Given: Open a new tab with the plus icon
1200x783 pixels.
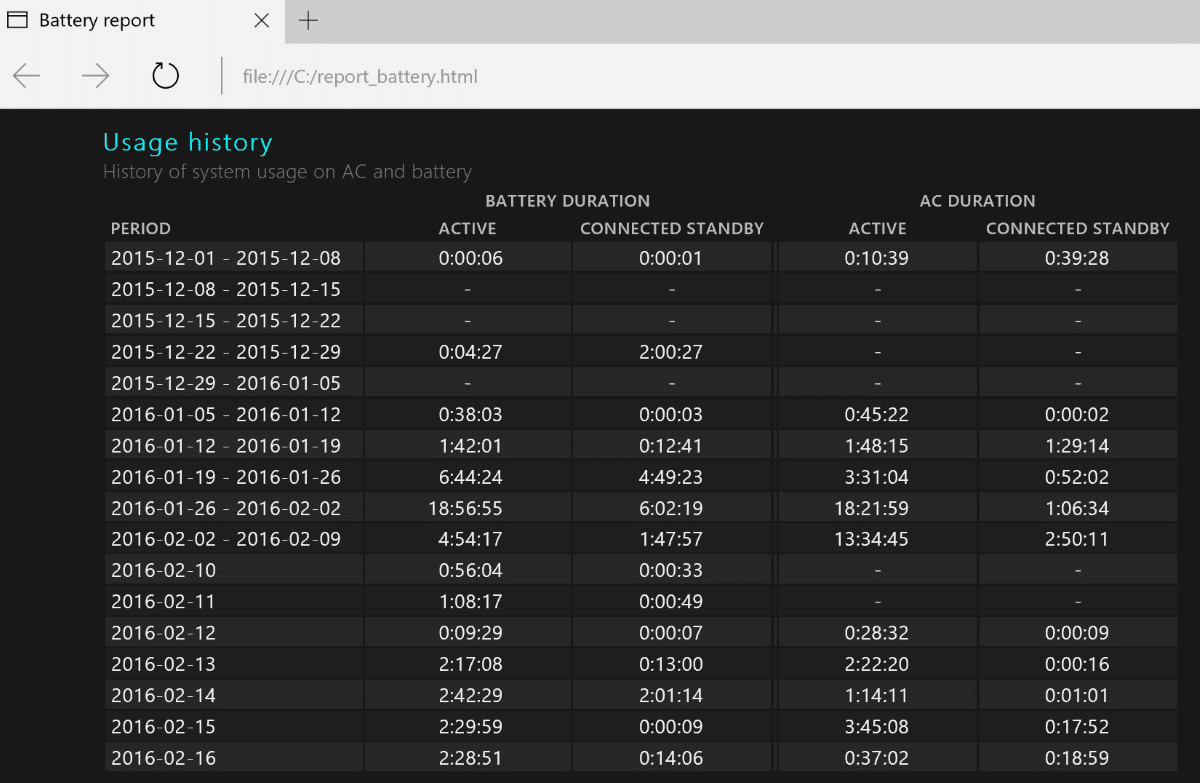Looking at the screenshot, I should 308,20.
